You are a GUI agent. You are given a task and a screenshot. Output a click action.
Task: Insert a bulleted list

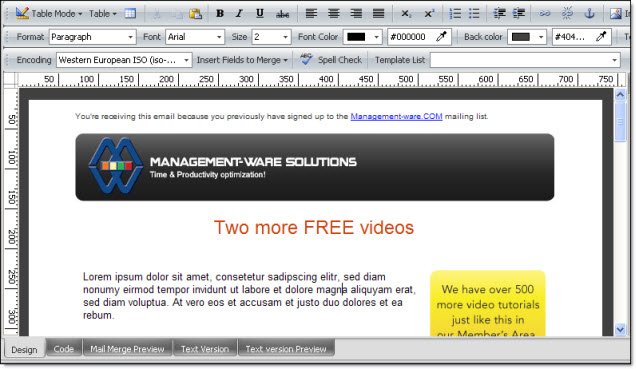474,13
